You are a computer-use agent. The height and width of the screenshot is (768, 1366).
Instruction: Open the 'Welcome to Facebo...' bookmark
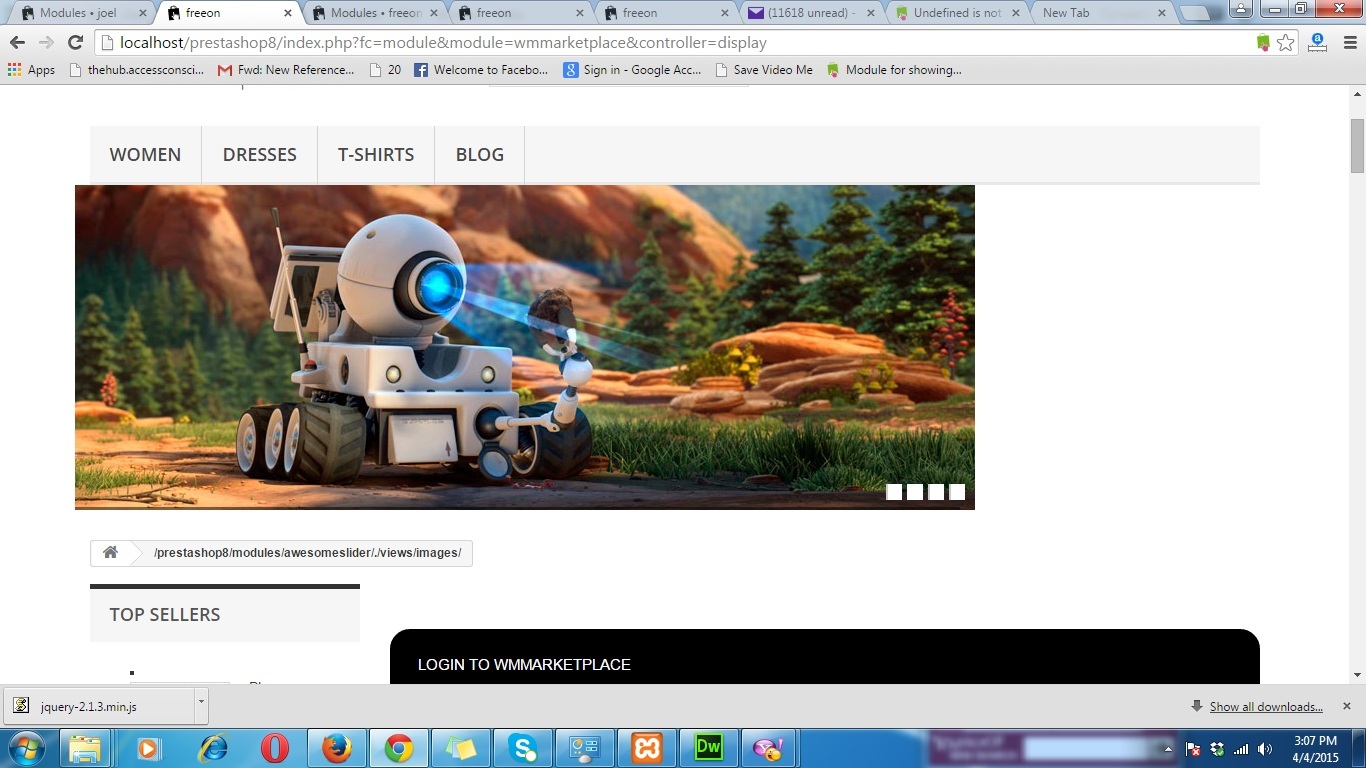[x=481, y=70]
